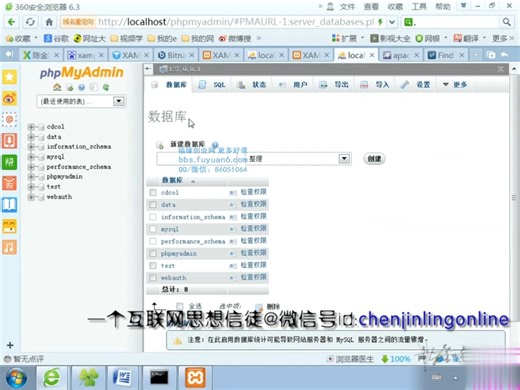This screenshot has width=520, height=390.
Task: Open the music note sidebar icon
Action: (x=9, y=247)
